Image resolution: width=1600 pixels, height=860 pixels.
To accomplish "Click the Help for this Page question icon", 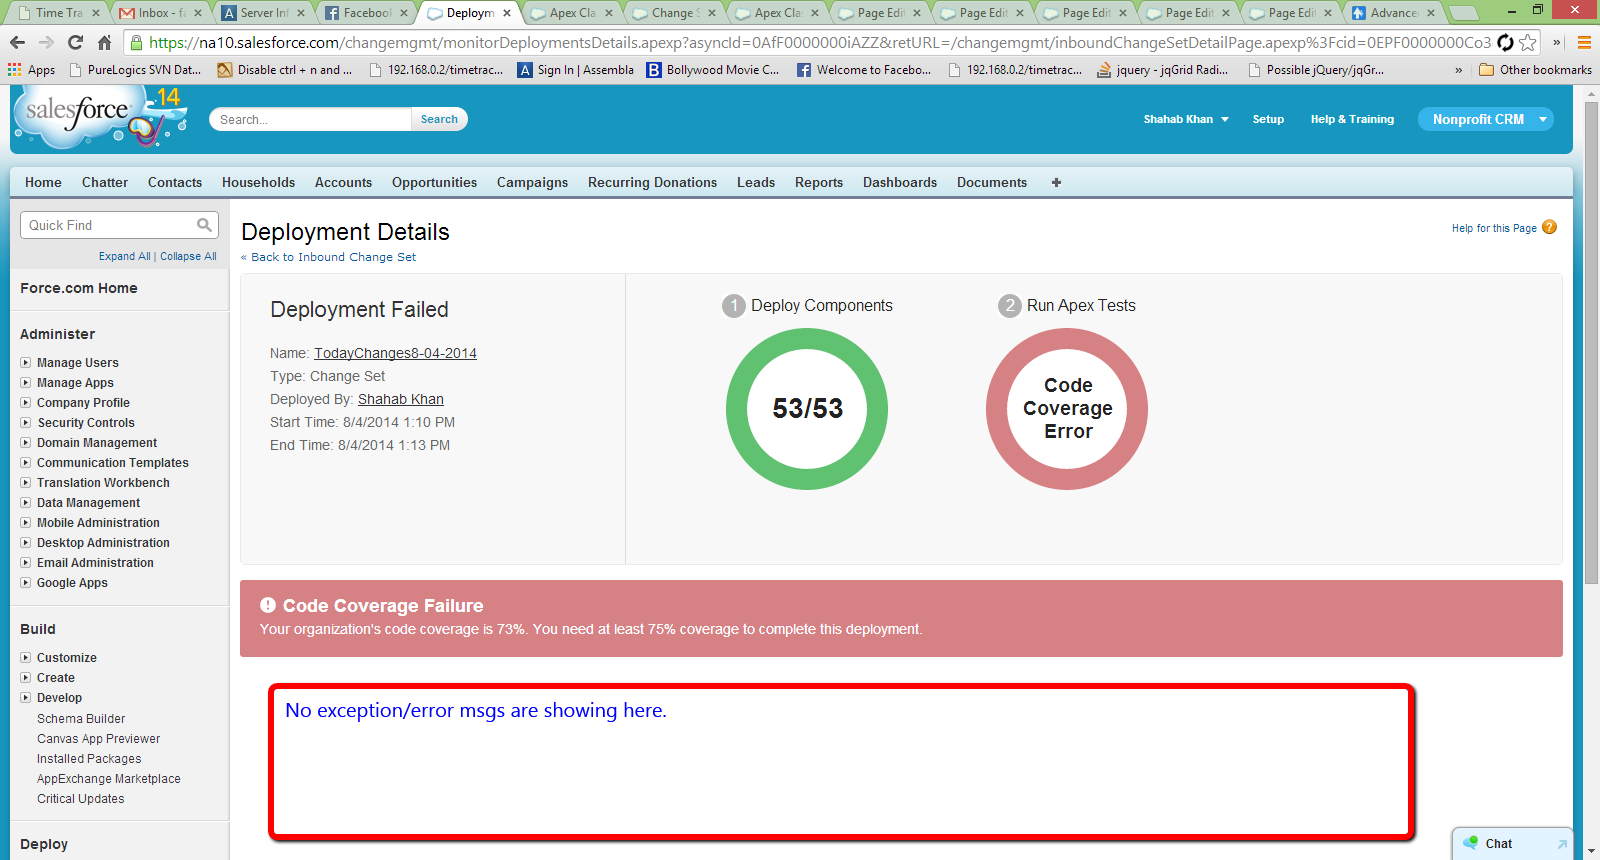I will [x=1549, y=227].
